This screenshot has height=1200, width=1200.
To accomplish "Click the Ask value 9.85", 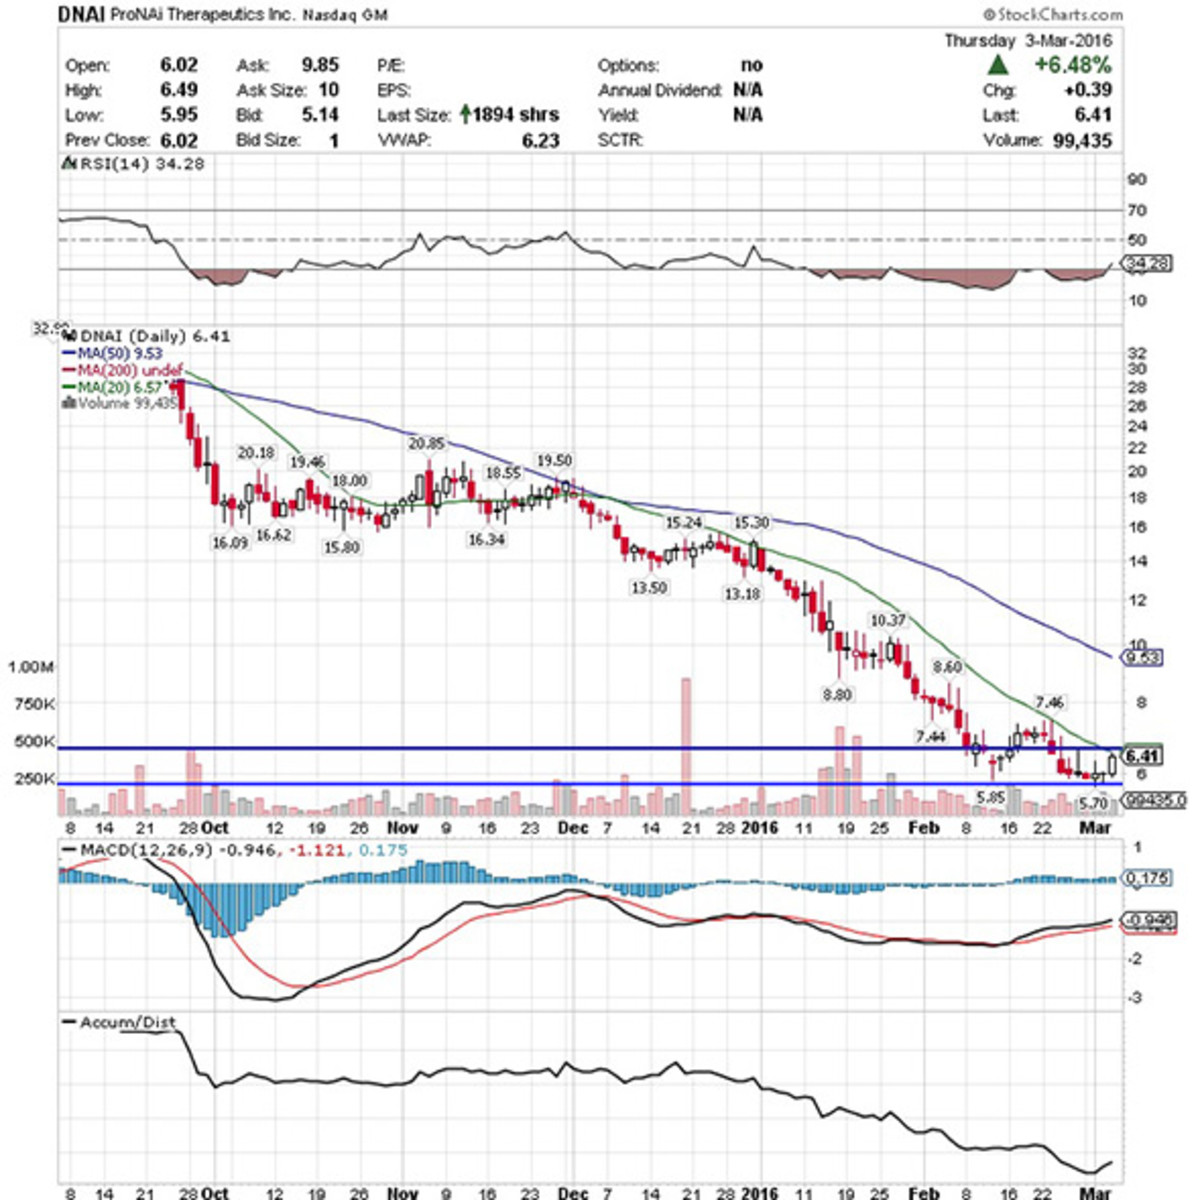I will click(320, 65).
